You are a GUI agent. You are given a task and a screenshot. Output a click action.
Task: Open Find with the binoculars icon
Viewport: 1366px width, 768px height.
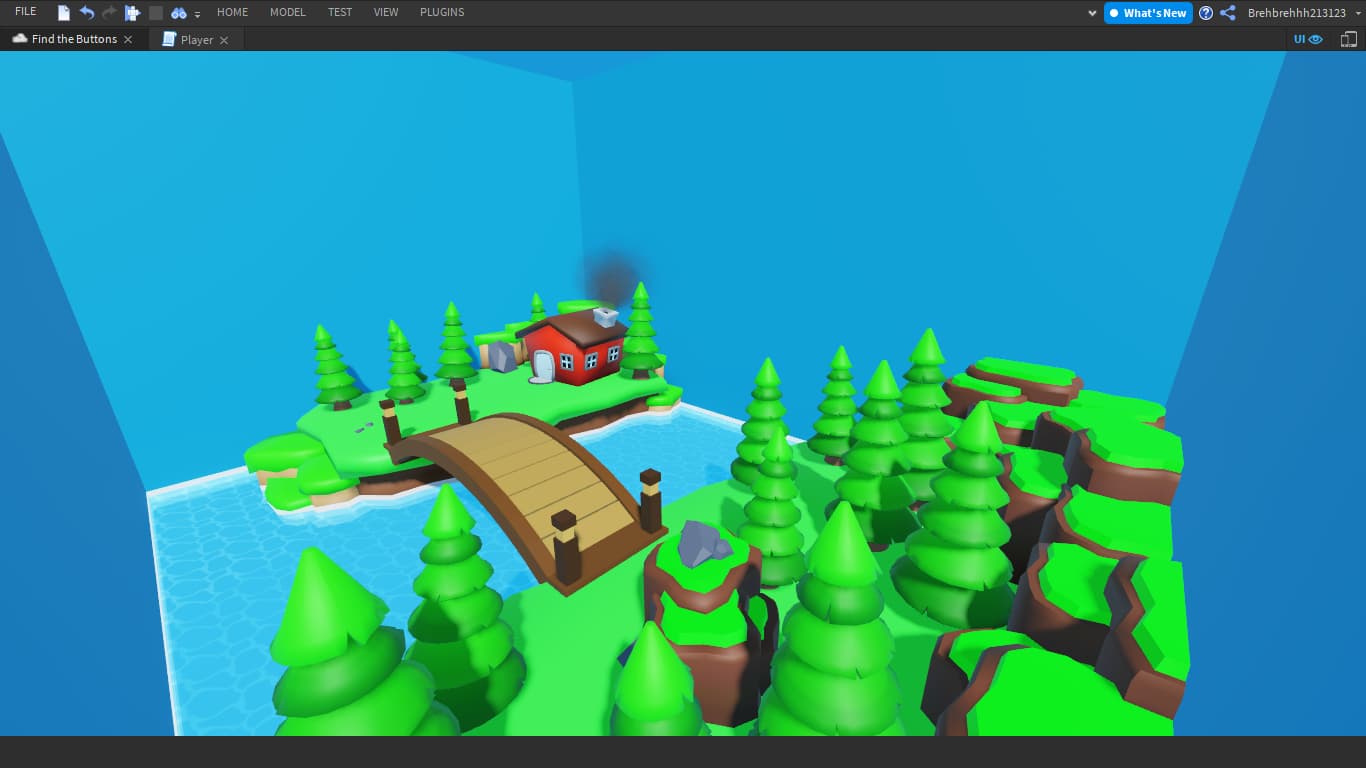tap(179, 13)
